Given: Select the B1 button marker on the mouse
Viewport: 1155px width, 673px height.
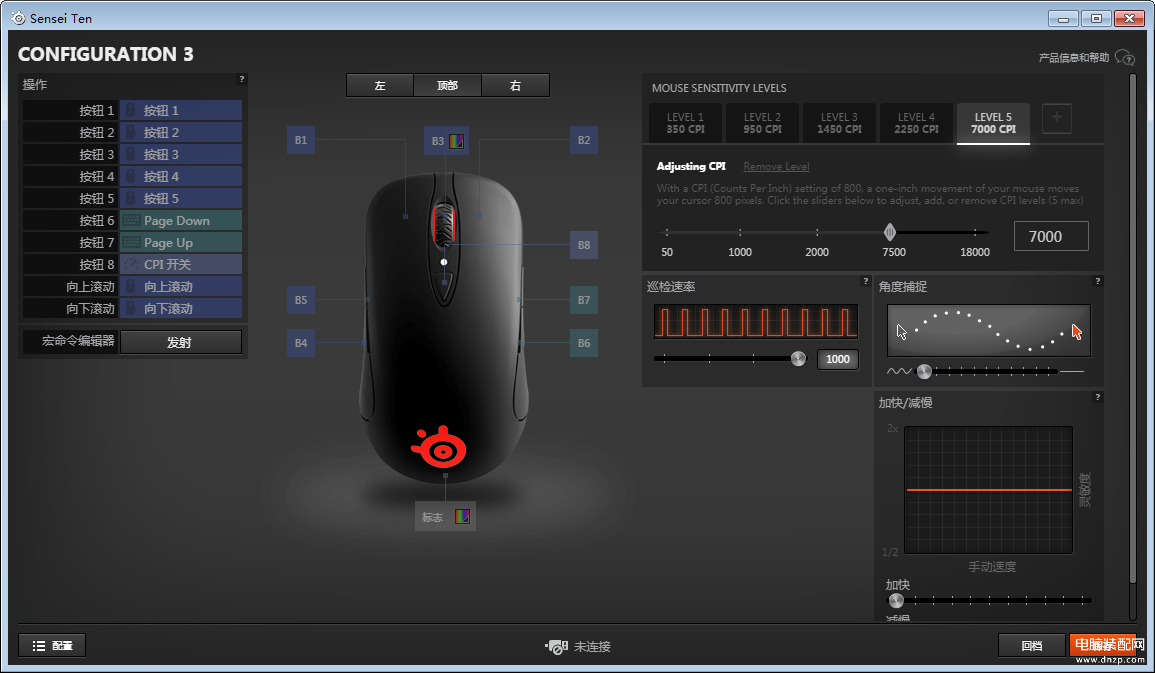Looking at the screenshot, I should pos(301,140).
